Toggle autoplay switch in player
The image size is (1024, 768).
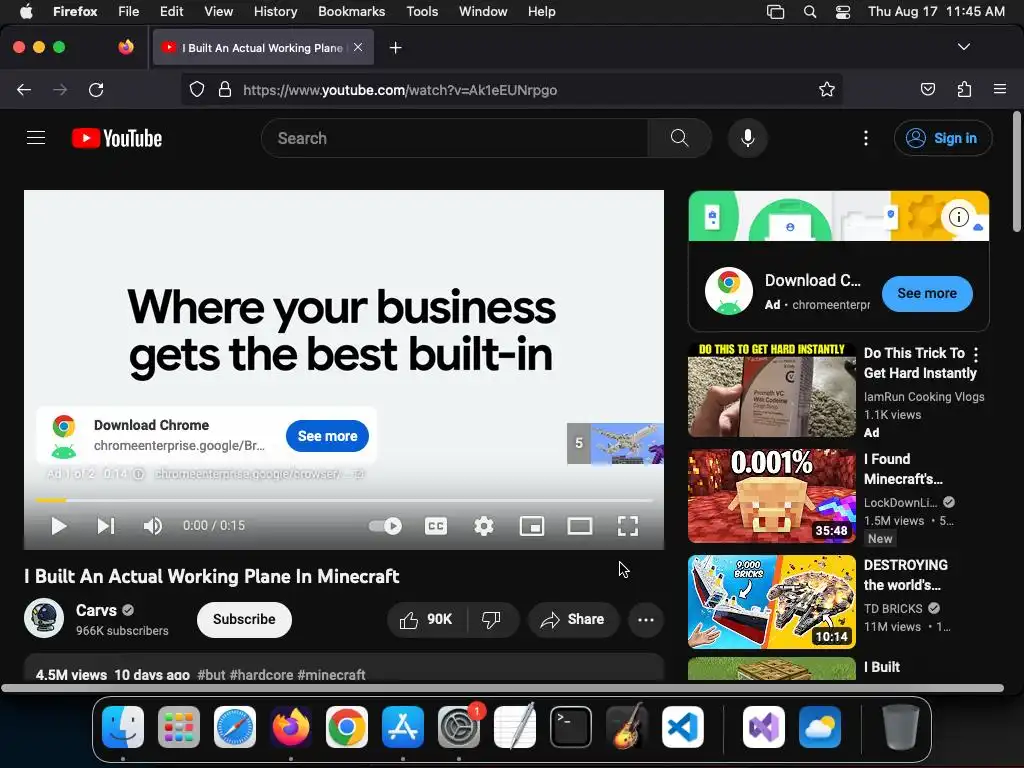[x=385, y=526]
